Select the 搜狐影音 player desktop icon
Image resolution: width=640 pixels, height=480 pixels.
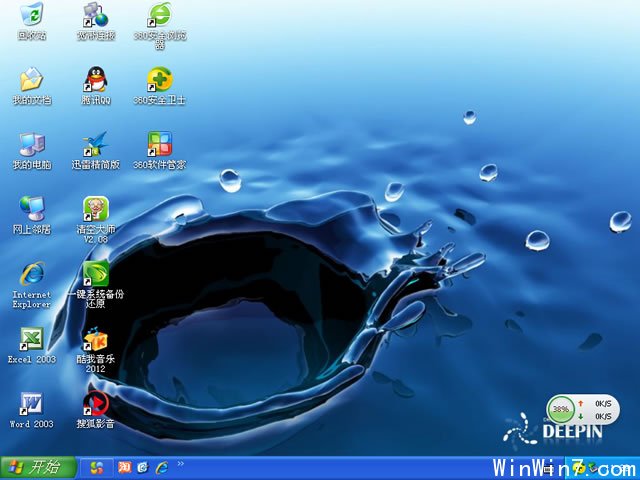coord(95,403)
